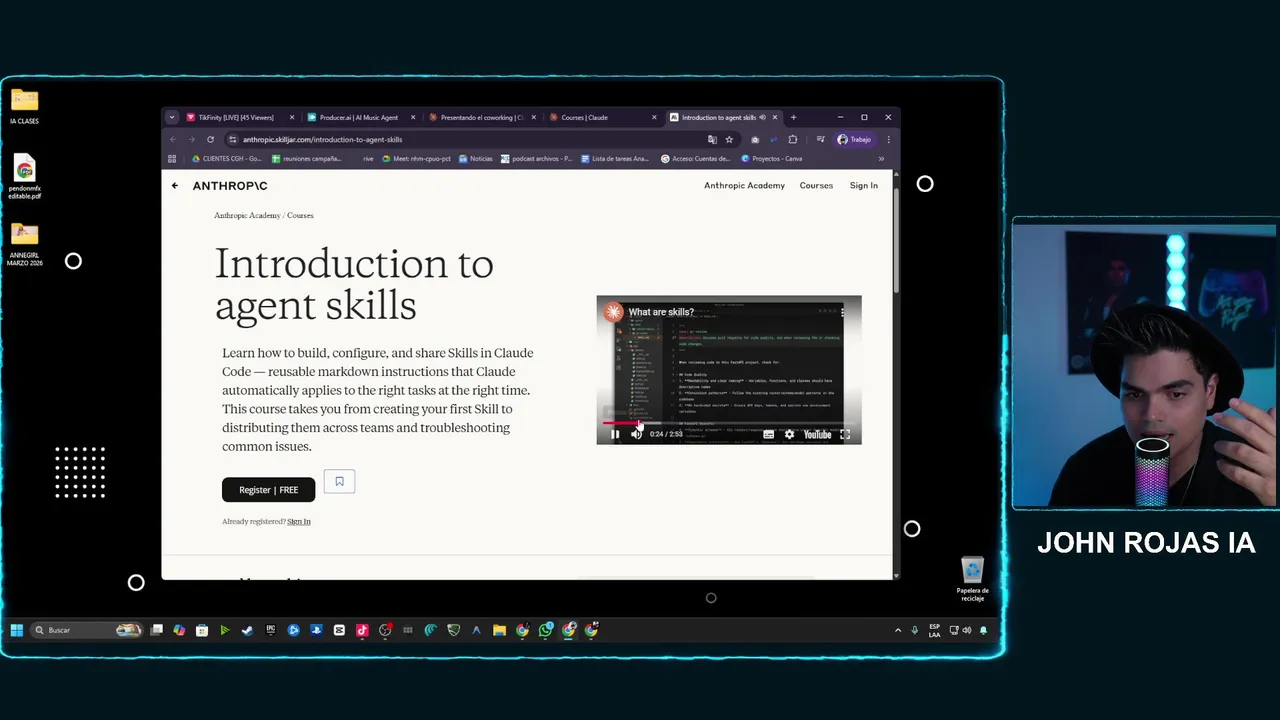The image size is (1280, 720).
Task: Open the Windows Start menu
Action: (17, 630)
